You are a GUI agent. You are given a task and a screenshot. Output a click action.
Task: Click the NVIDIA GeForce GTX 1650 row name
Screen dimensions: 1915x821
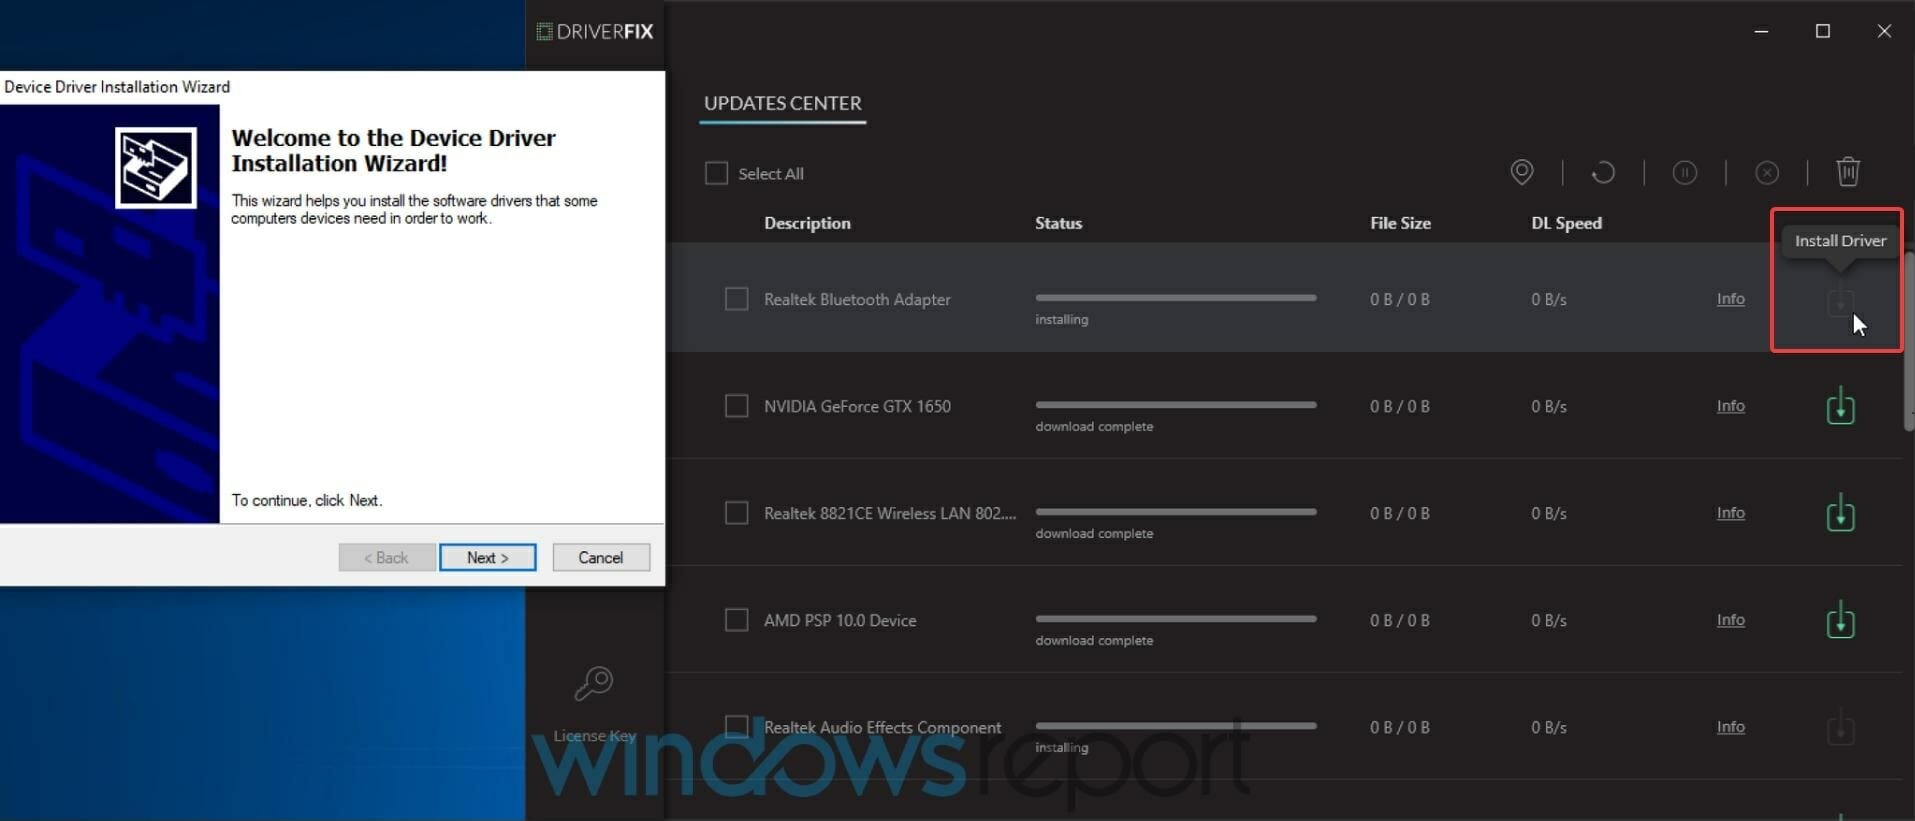(857, 406)
